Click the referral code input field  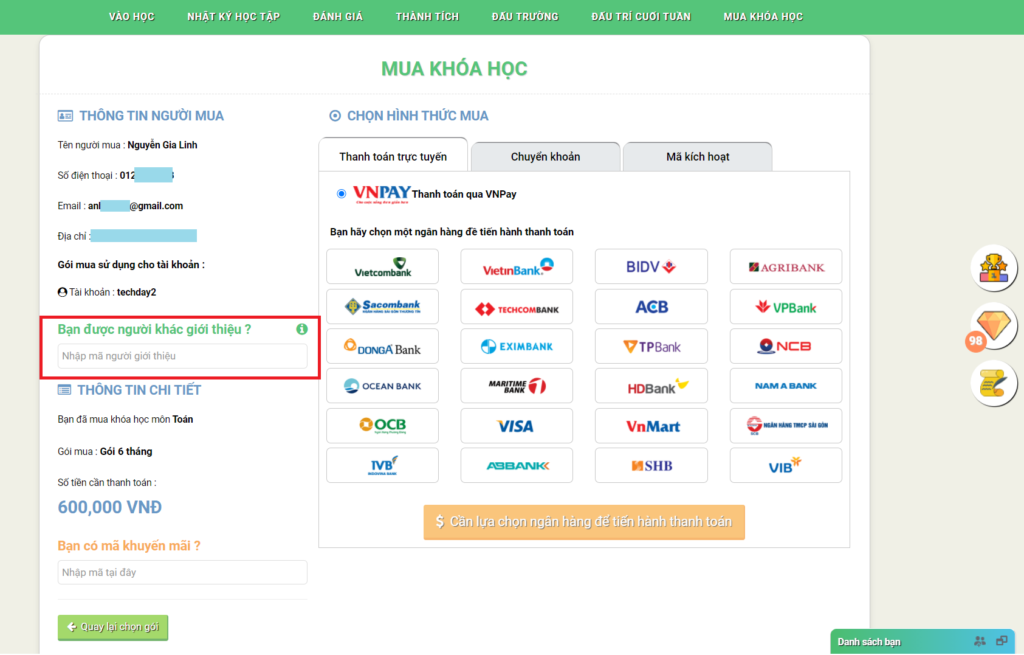click(182, 356)
